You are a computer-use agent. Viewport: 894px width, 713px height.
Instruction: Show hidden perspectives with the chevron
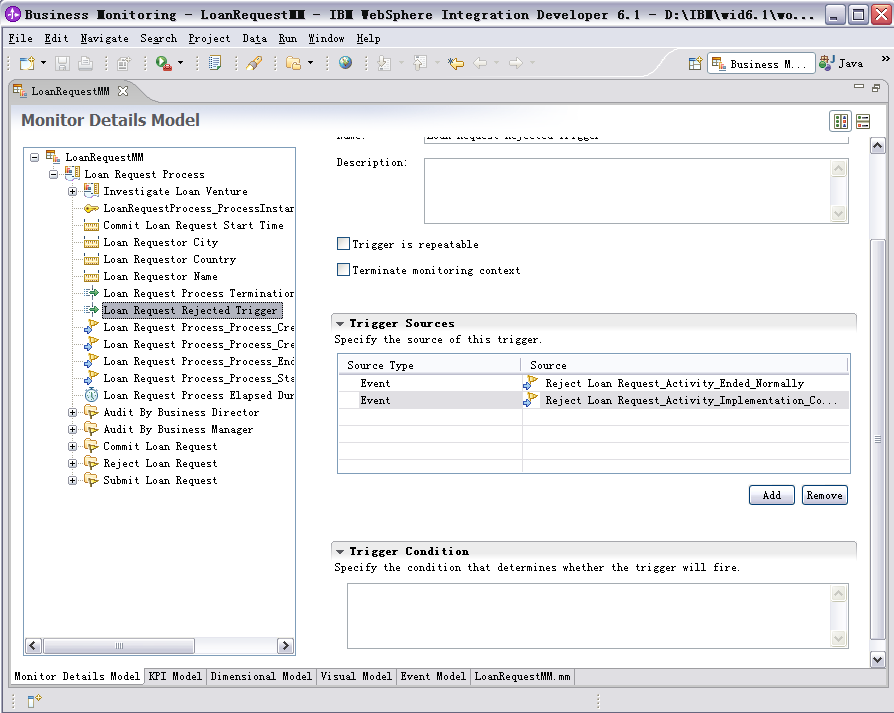[x=885, y=59]
